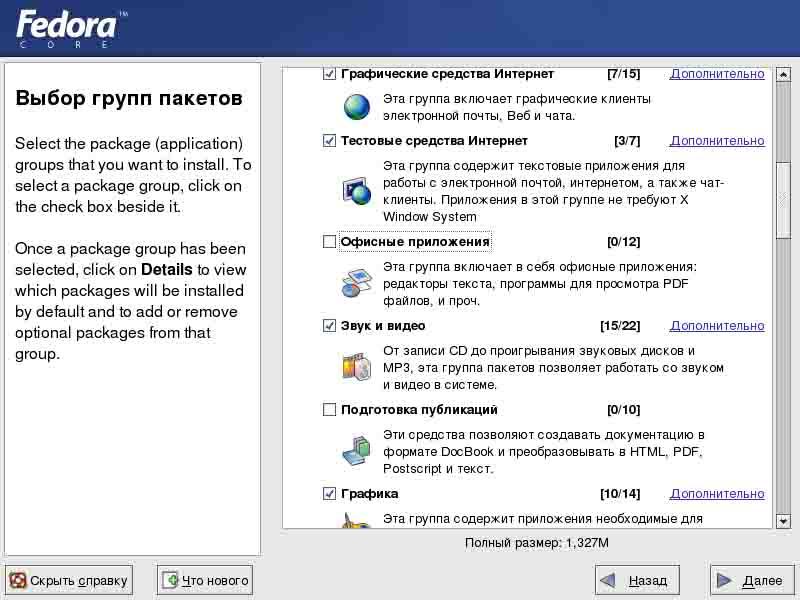Proceed with the Далее button
The image size is (800, 600).
[x=752, y=580]
